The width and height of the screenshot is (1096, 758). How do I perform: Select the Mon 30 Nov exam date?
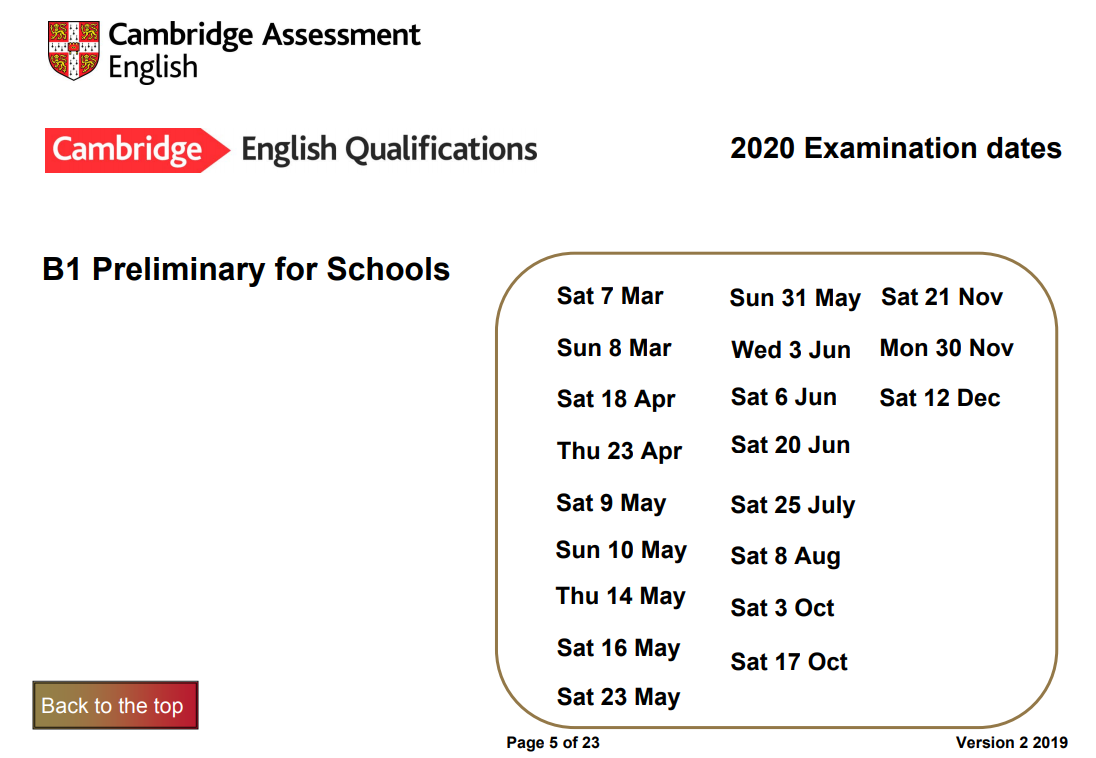click(x=946, y=348)
